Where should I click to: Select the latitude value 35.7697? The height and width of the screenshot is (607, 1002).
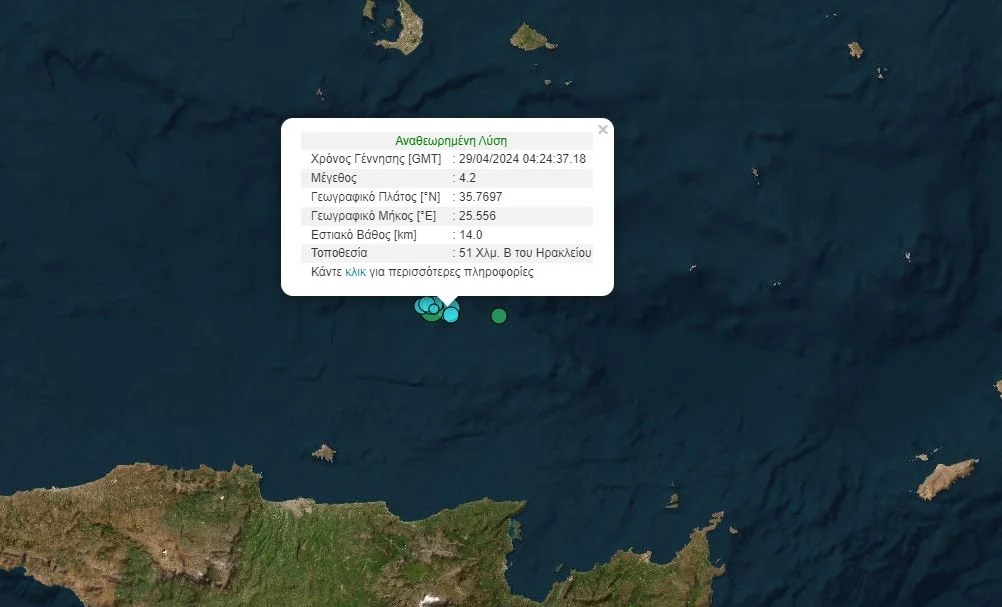coord(480,197)
